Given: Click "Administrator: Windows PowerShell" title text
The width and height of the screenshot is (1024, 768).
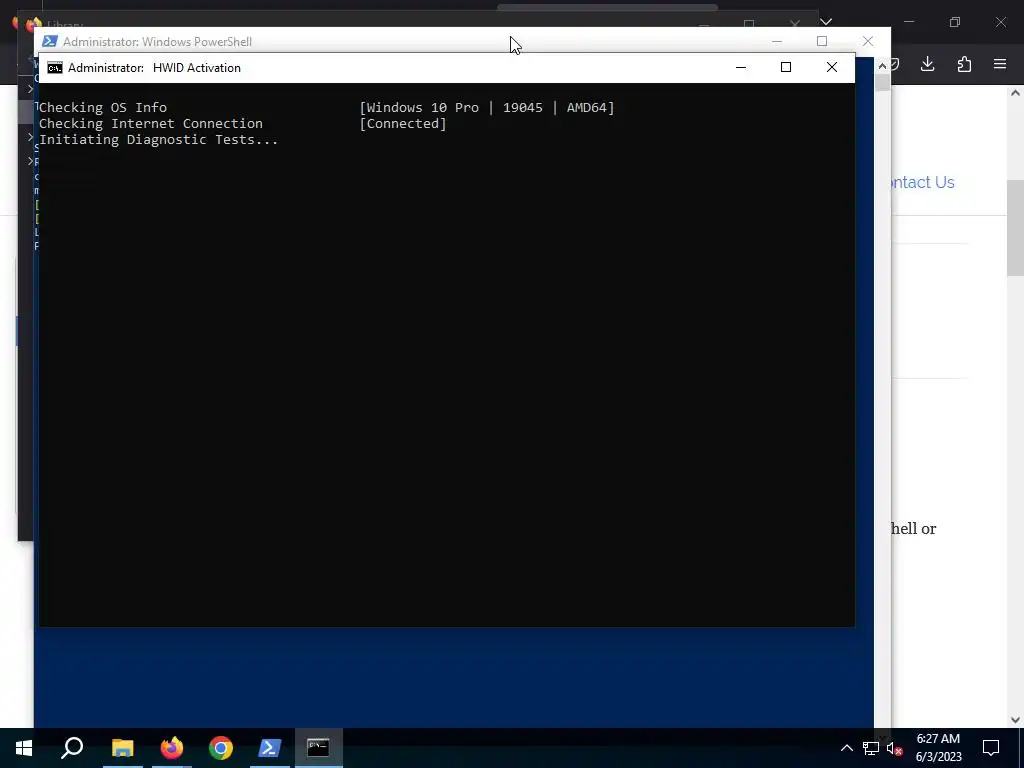Looking at the screenshot, I should click(x=157, y=42).
